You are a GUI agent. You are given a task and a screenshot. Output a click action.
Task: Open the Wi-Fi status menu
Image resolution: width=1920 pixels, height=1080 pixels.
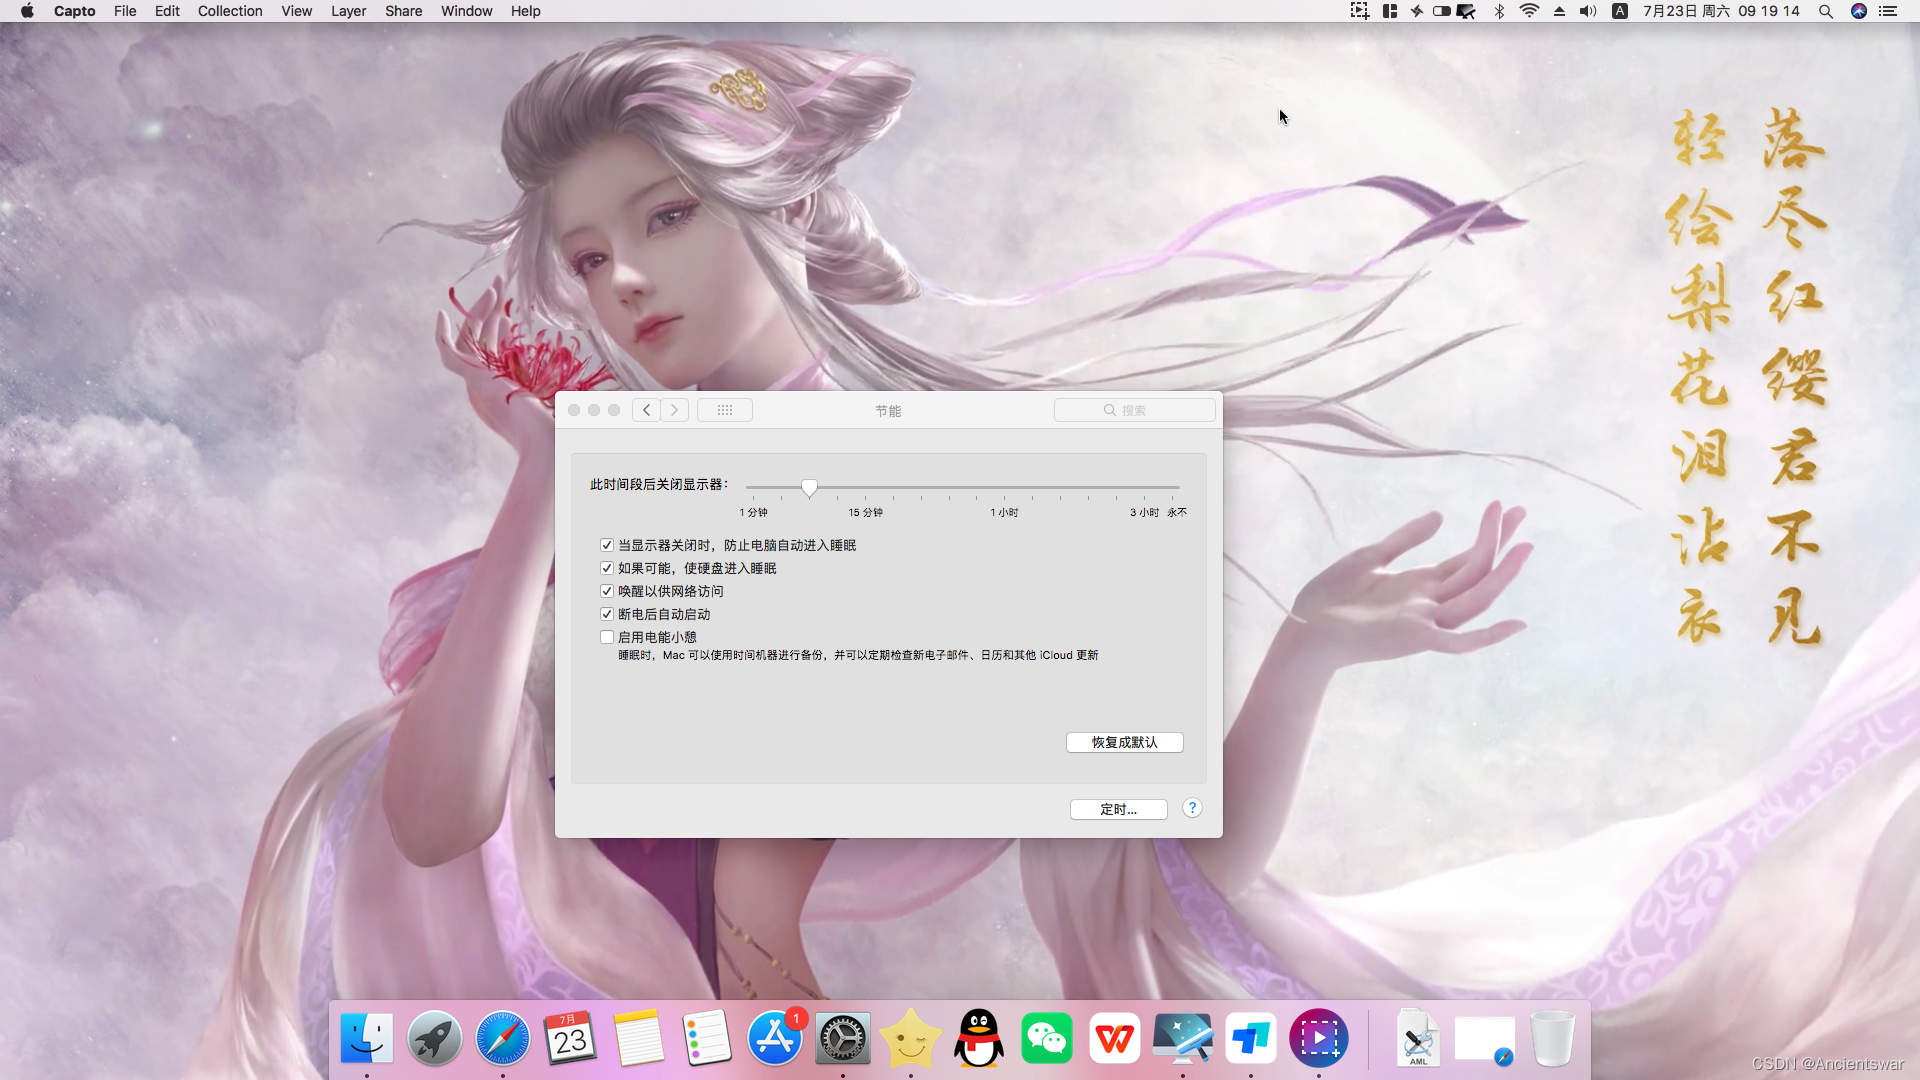[x=1529, y=11]
